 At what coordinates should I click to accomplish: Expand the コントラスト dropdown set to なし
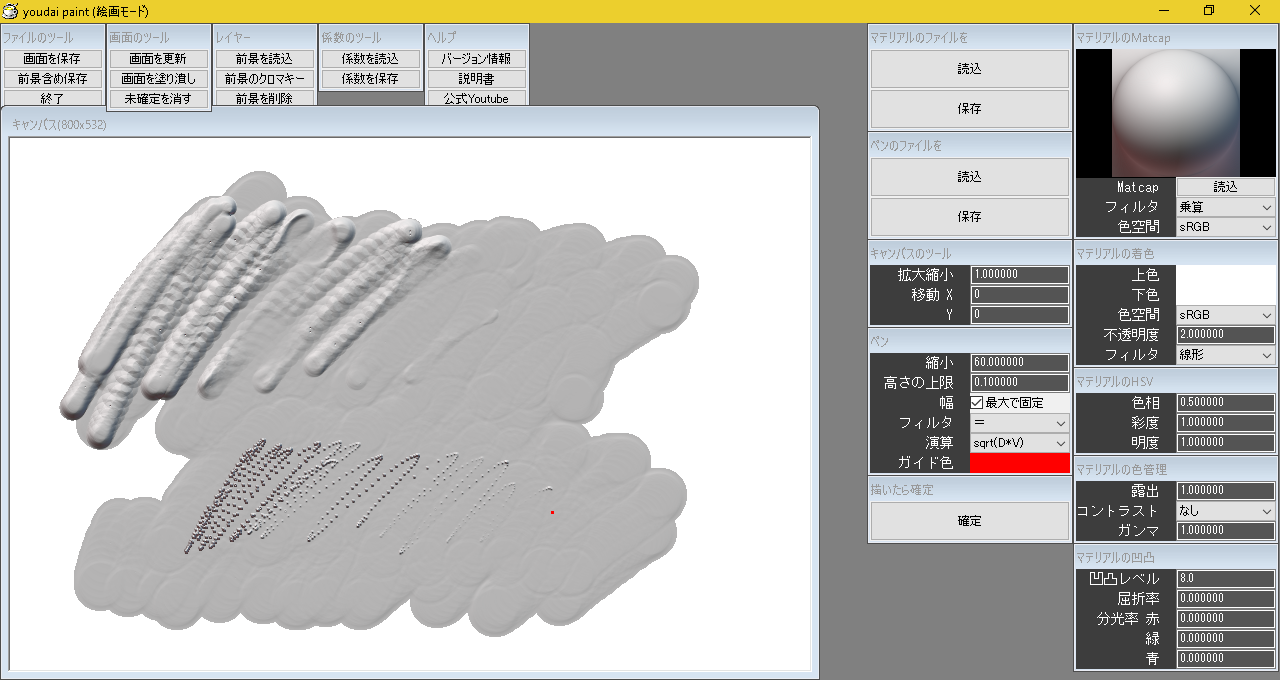[1225, 511]
